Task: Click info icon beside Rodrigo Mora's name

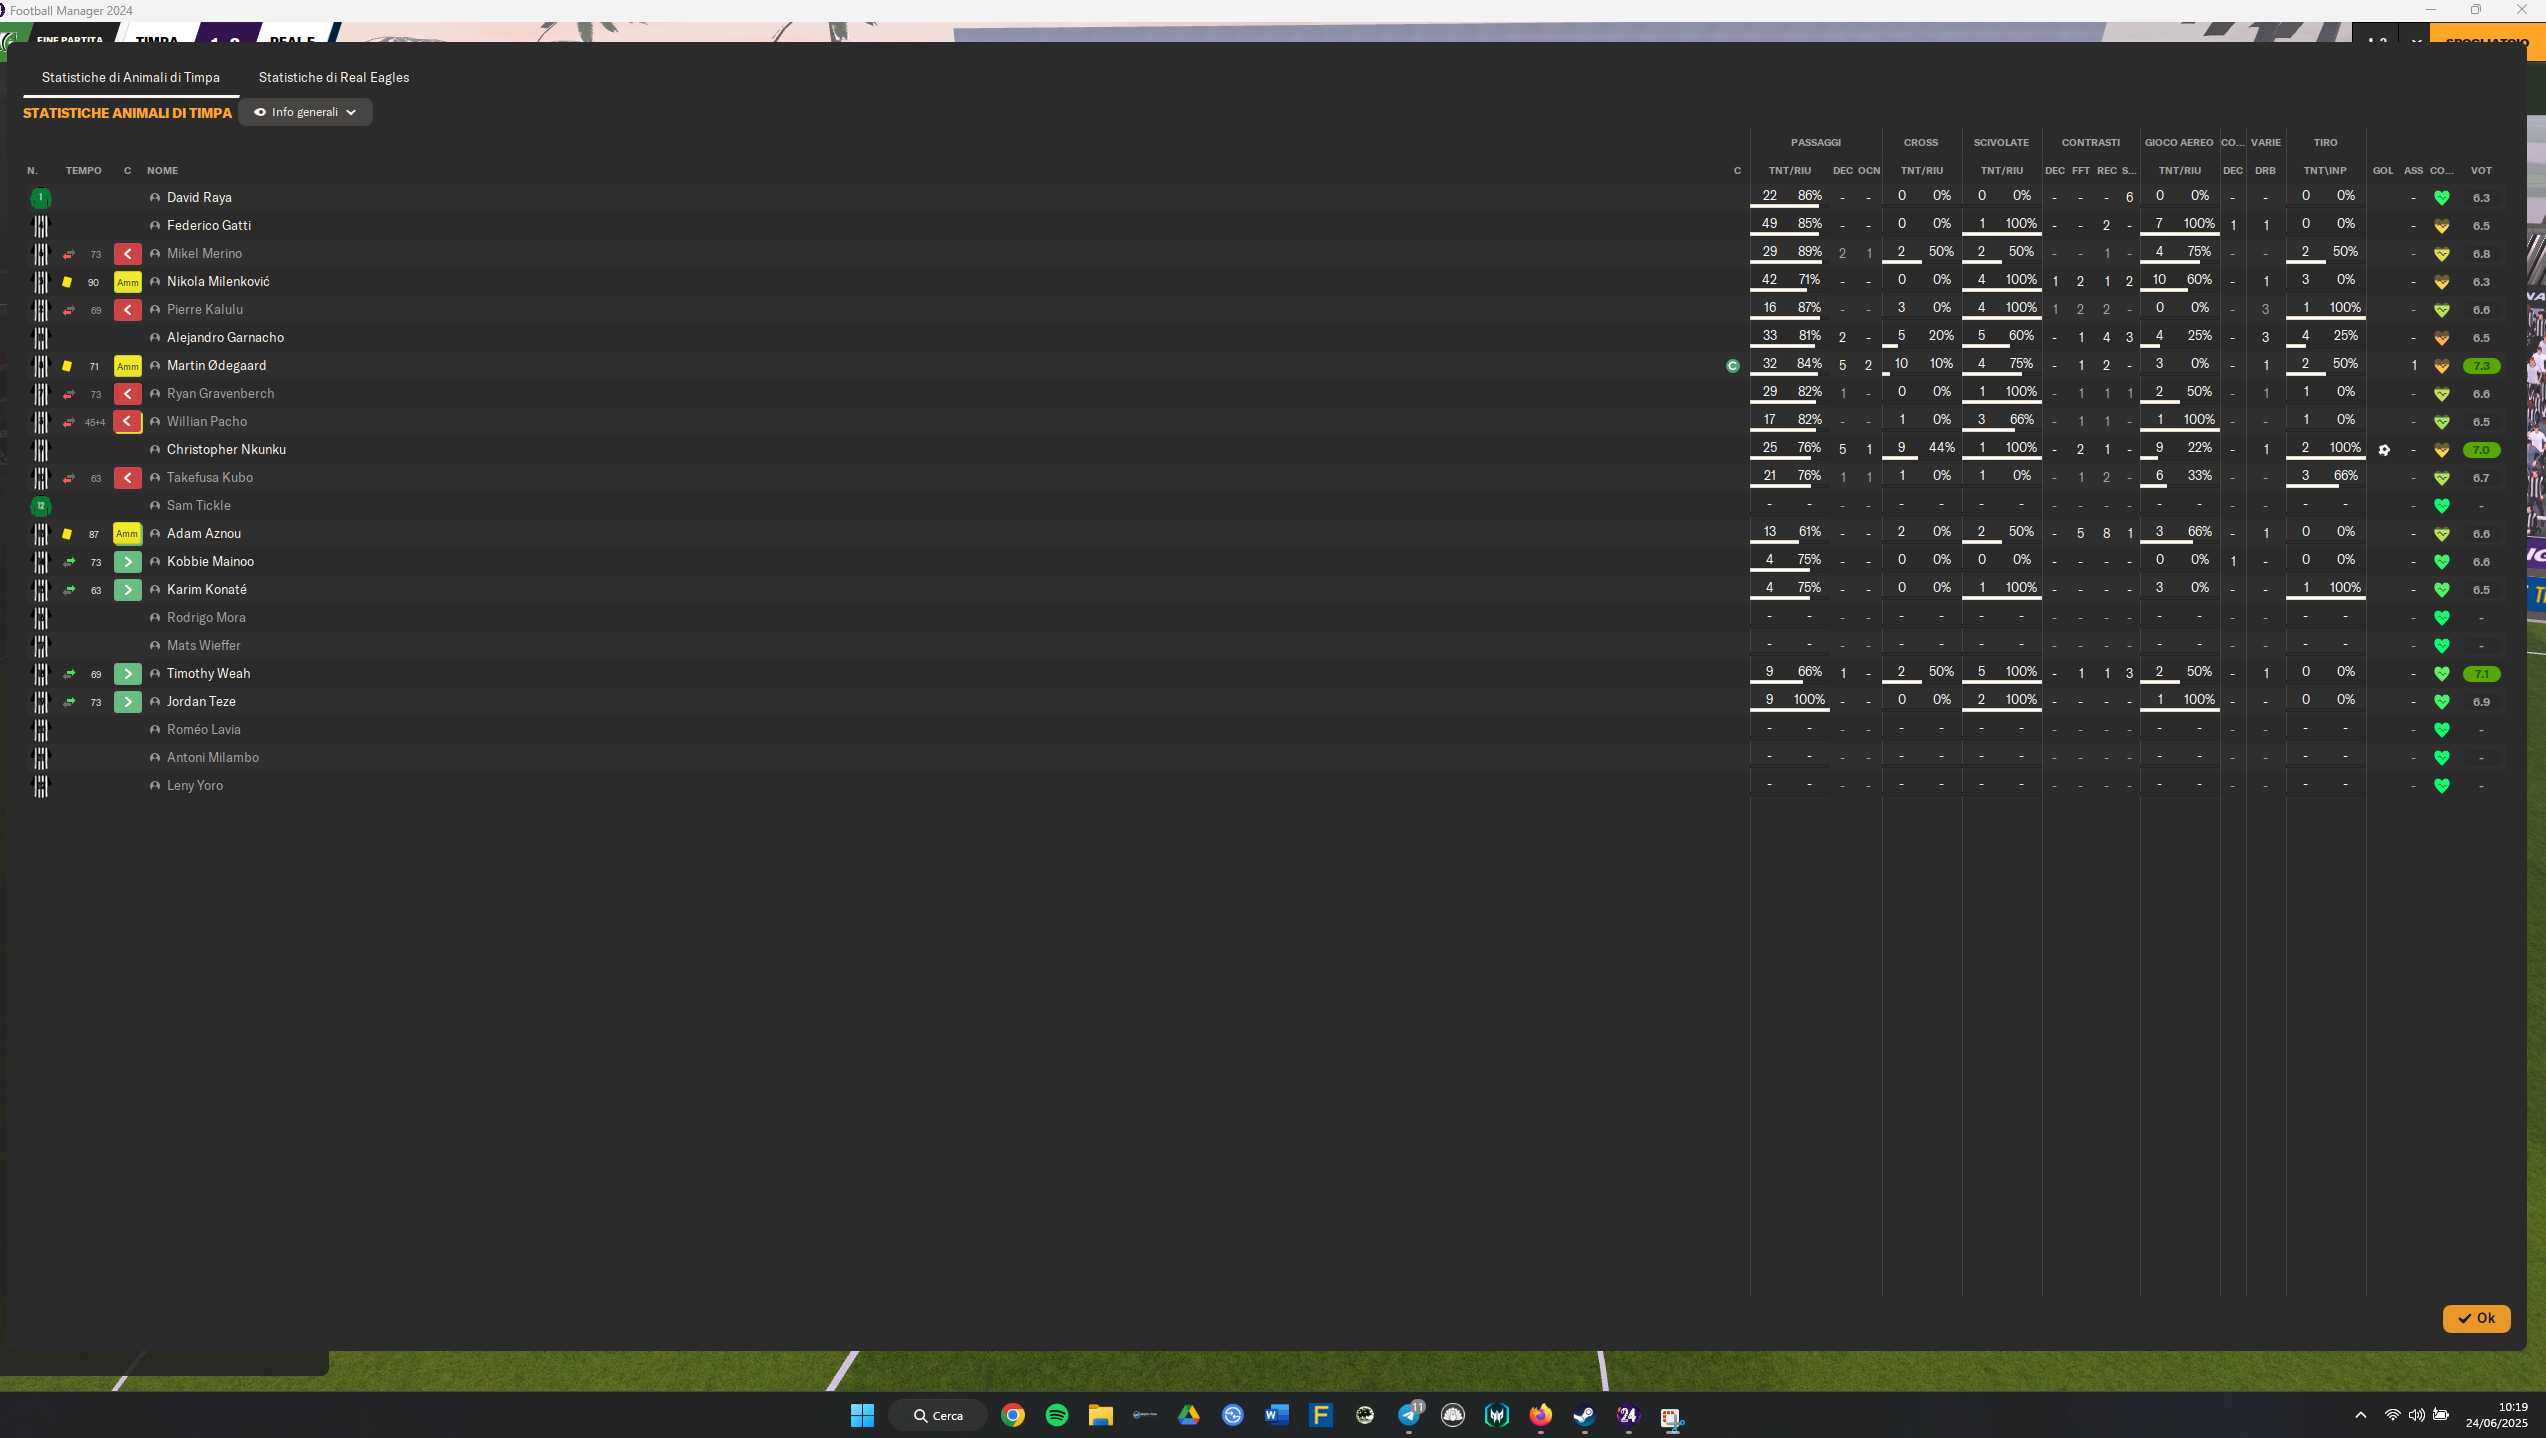Action: pos(155,618)
